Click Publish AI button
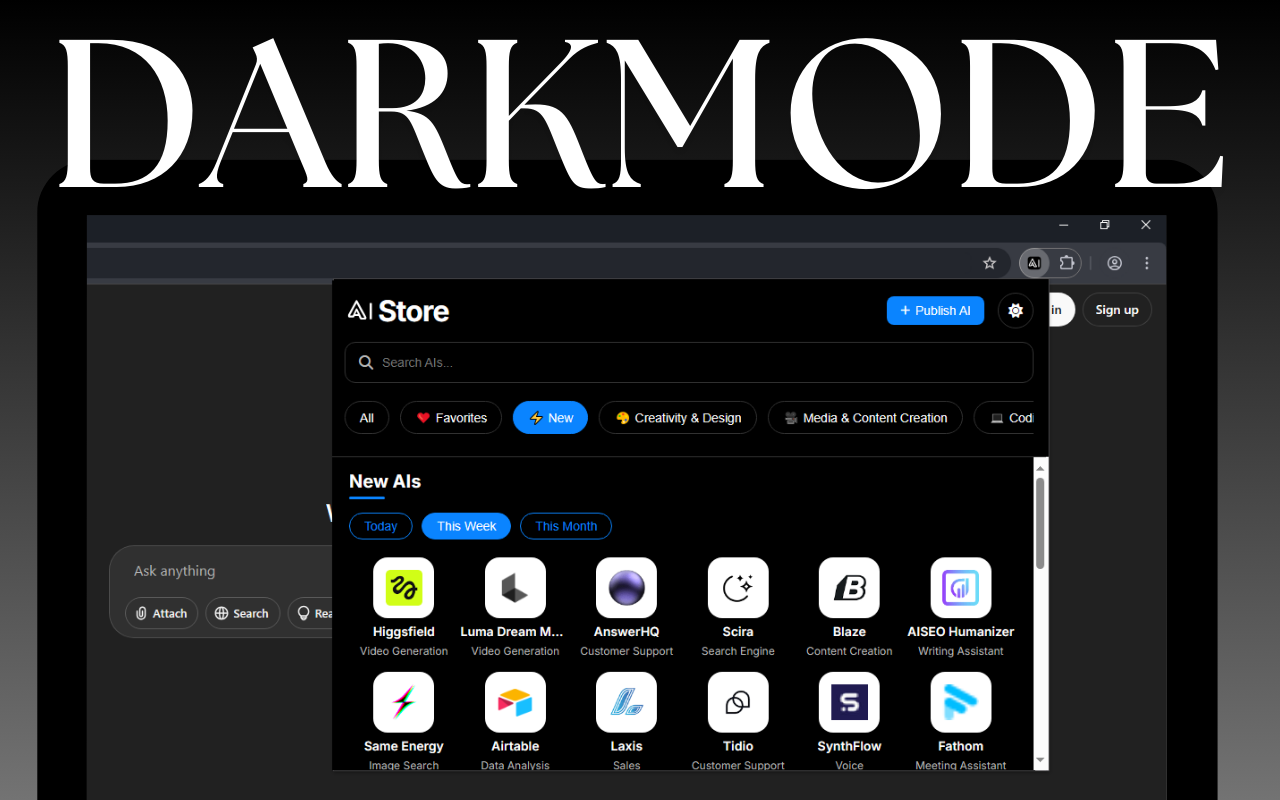This screenshot has width=1280, height=800. click(x=935, y=311)
